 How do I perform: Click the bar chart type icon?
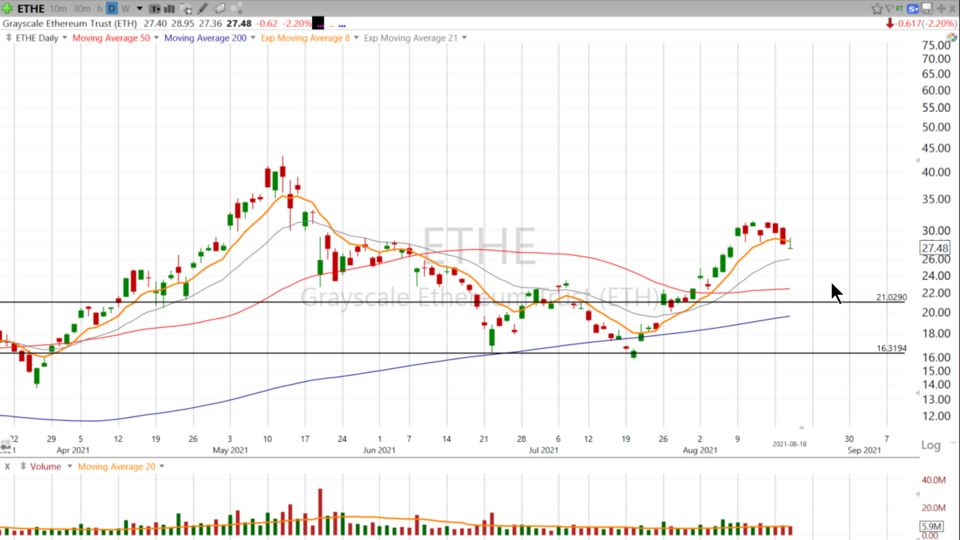pos(169,9)
